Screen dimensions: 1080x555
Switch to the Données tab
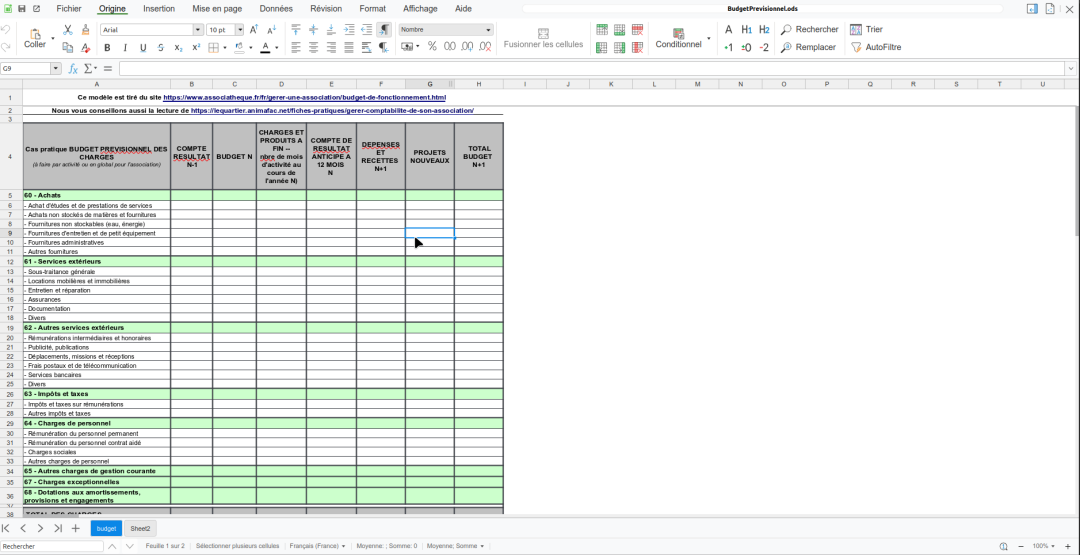(276, 9)
